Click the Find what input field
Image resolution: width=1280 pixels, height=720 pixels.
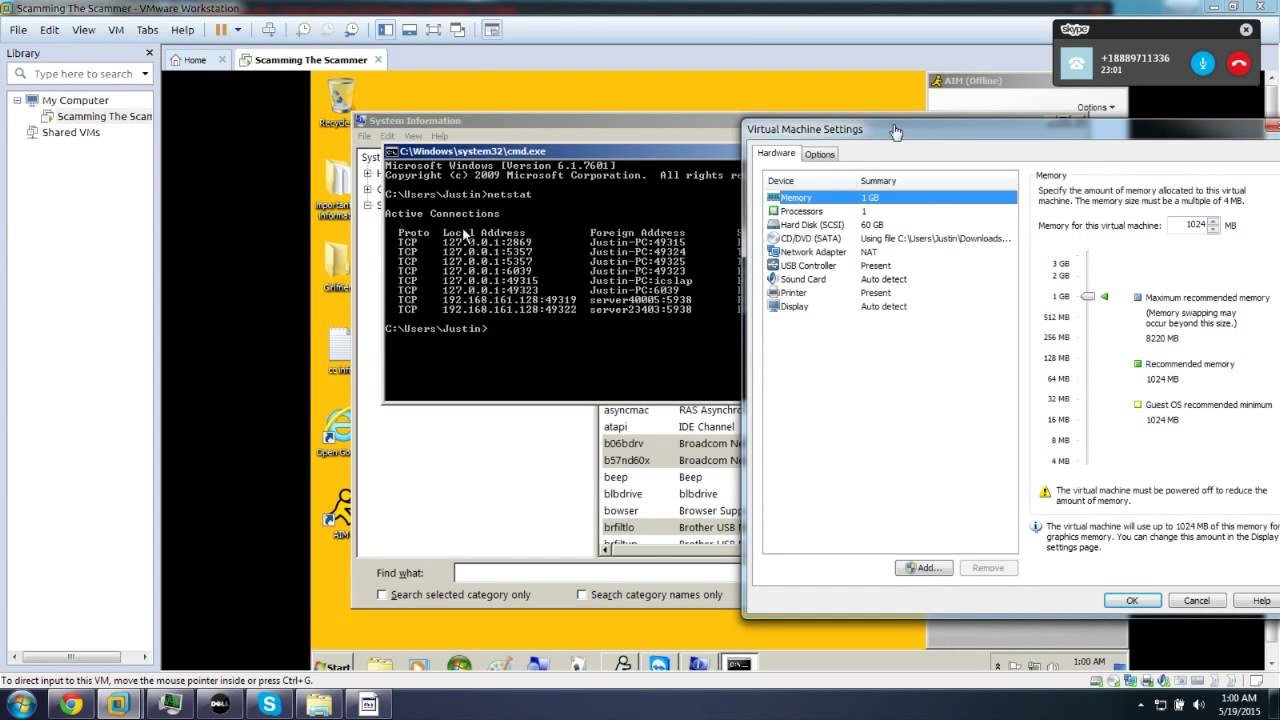coord(598,573)
